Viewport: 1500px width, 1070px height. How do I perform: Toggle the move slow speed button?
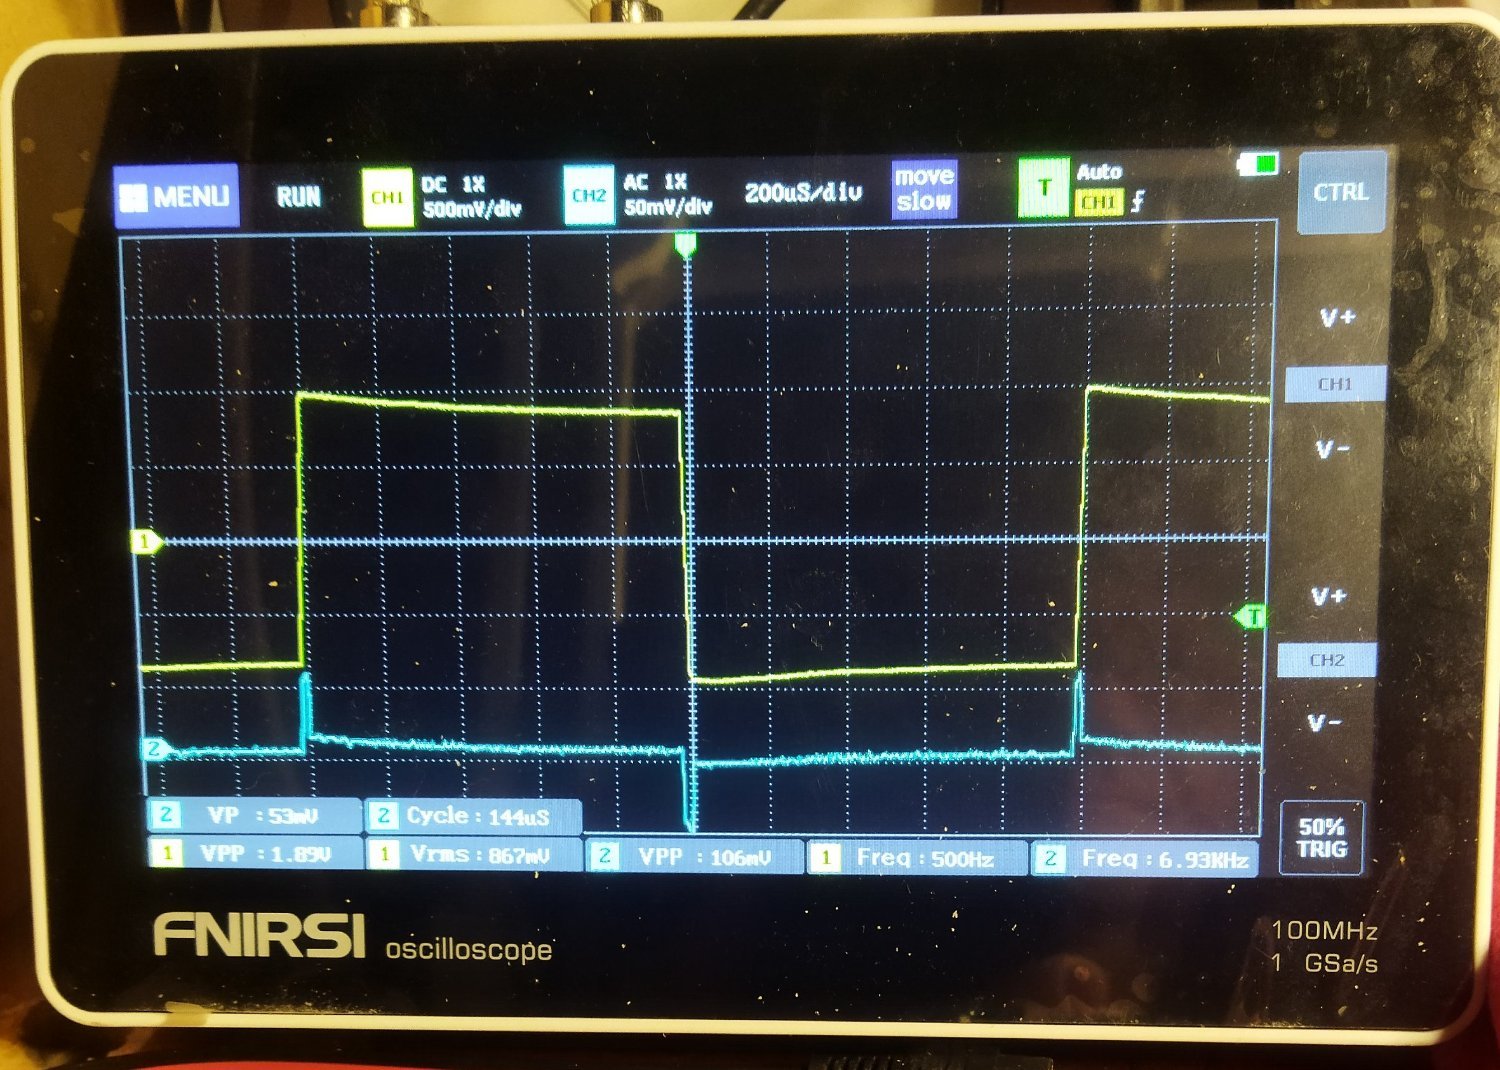point(924,189)
